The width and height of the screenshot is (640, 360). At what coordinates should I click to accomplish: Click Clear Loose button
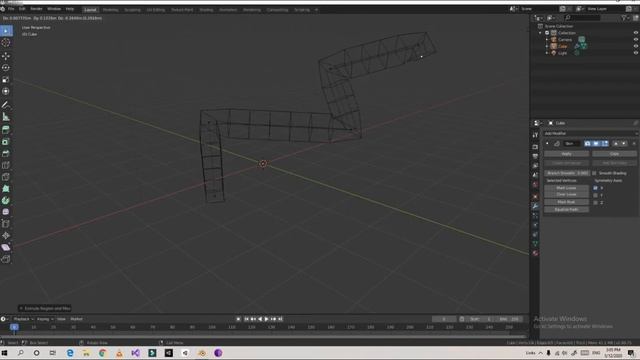567,195
